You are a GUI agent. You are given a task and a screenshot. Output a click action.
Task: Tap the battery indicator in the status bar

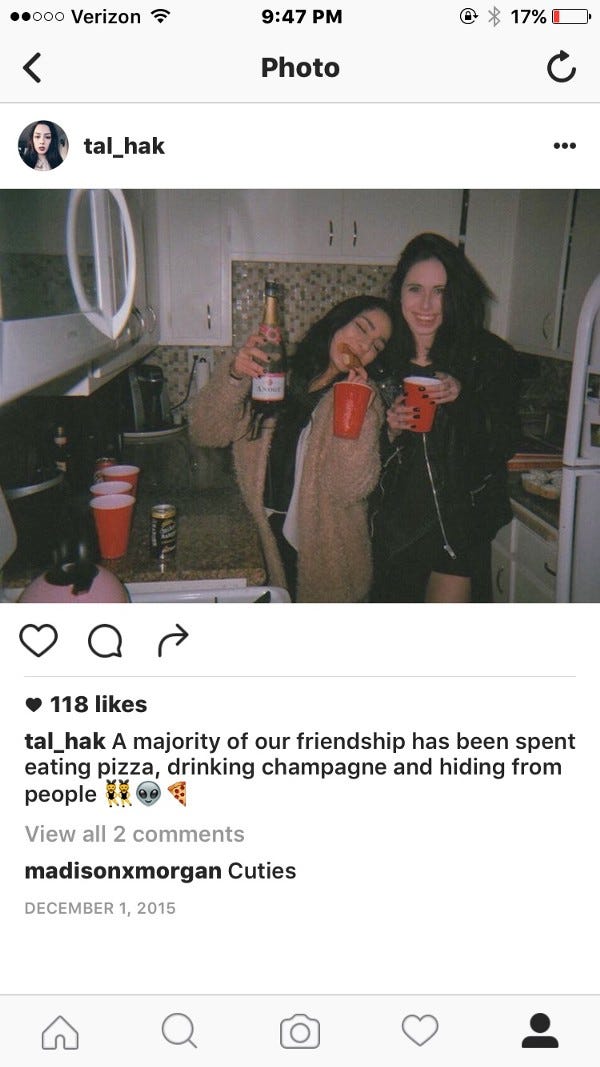click(x=571, y=16)
